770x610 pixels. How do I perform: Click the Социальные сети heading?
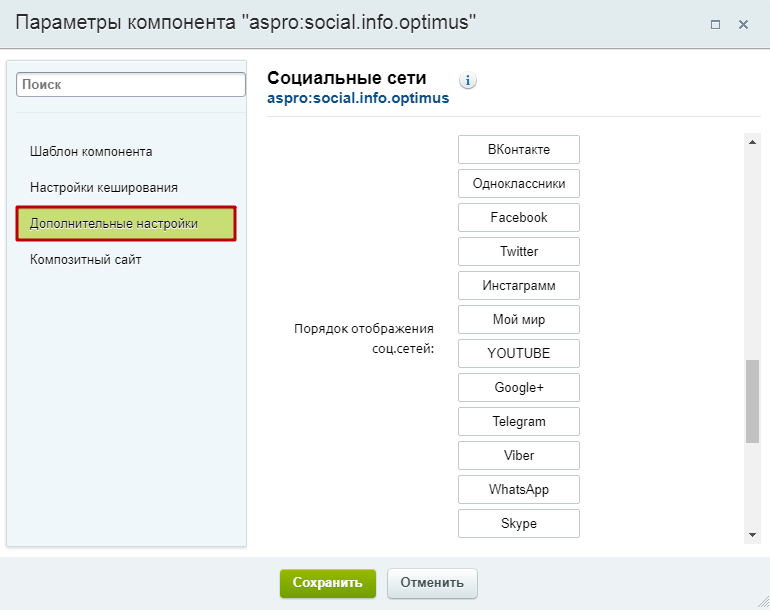tap(347, 78)
